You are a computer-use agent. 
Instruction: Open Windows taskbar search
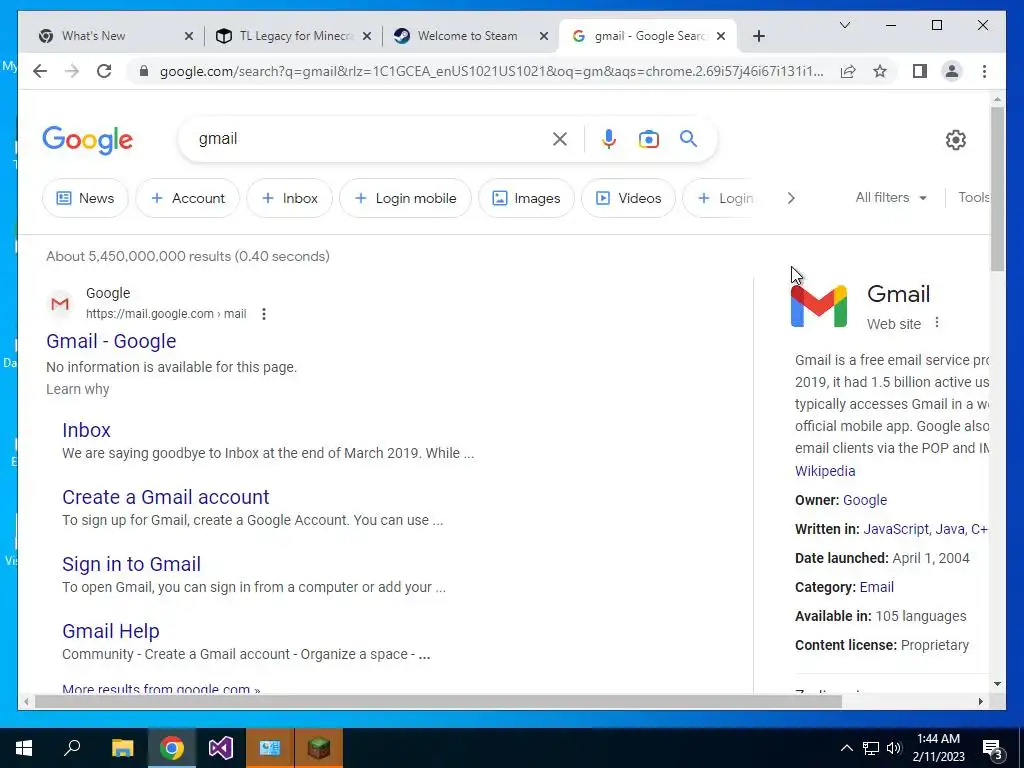tap(72, 748)
